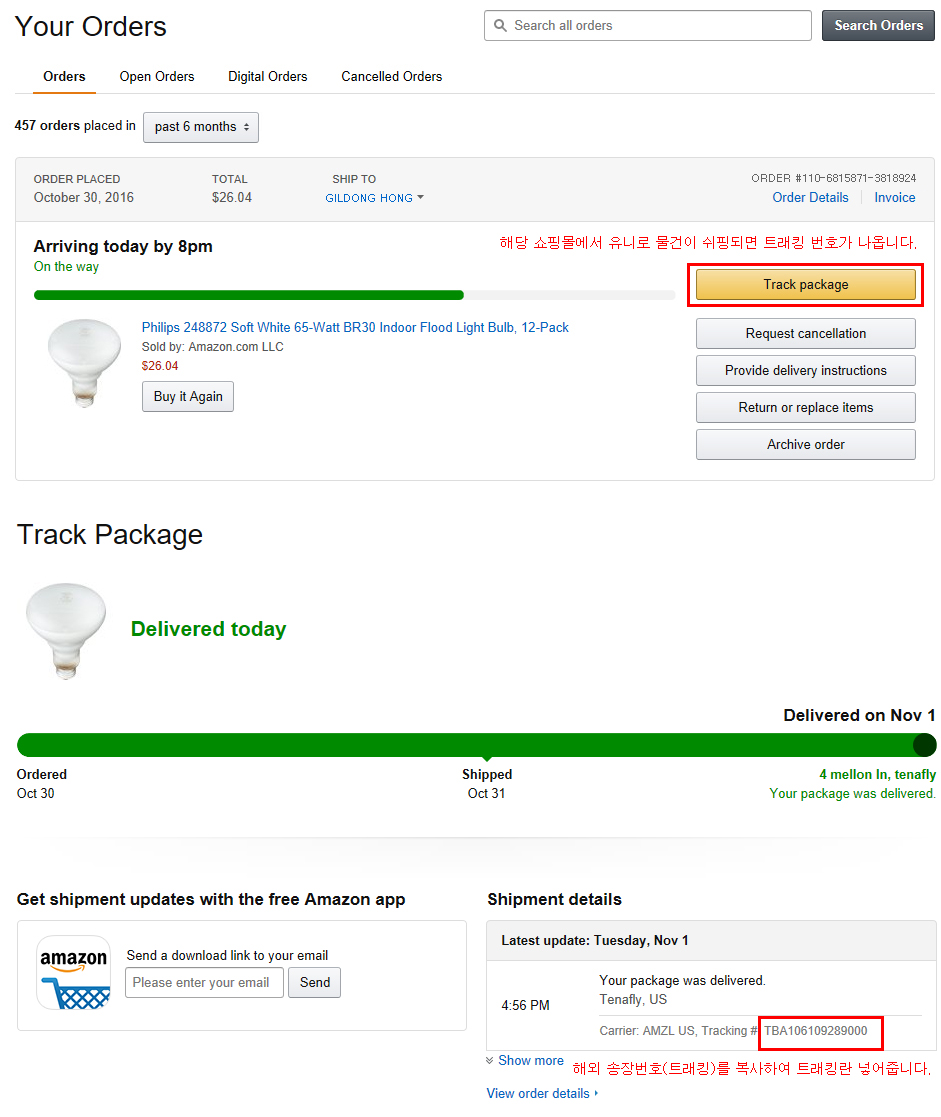Image resolution: width=941 pixels, height=1117 pixels.
Task: Open the Philips 248872 bulb product link
Action: pos(355,327)
